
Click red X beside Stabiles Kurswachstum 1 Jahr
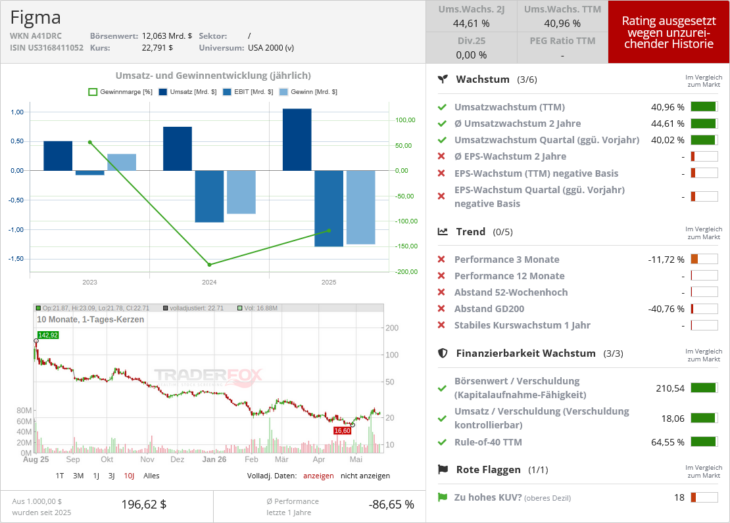pos(441,325)
